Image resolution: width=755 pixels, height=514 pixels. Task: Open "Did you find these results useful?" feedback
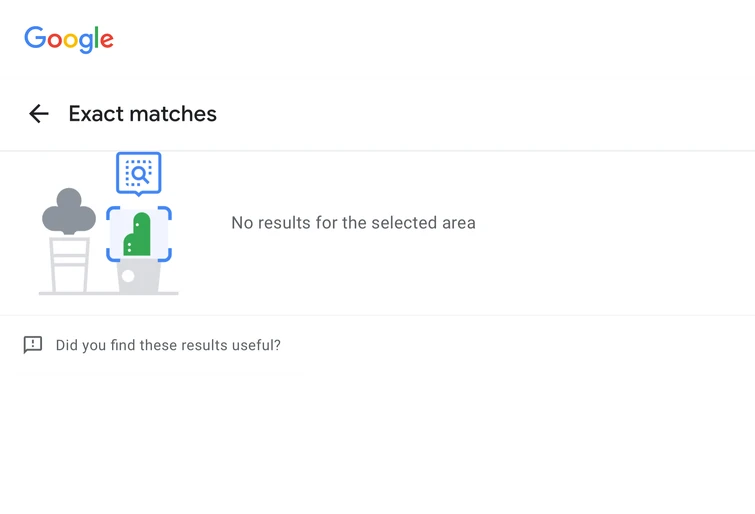(x=168, y=345)
